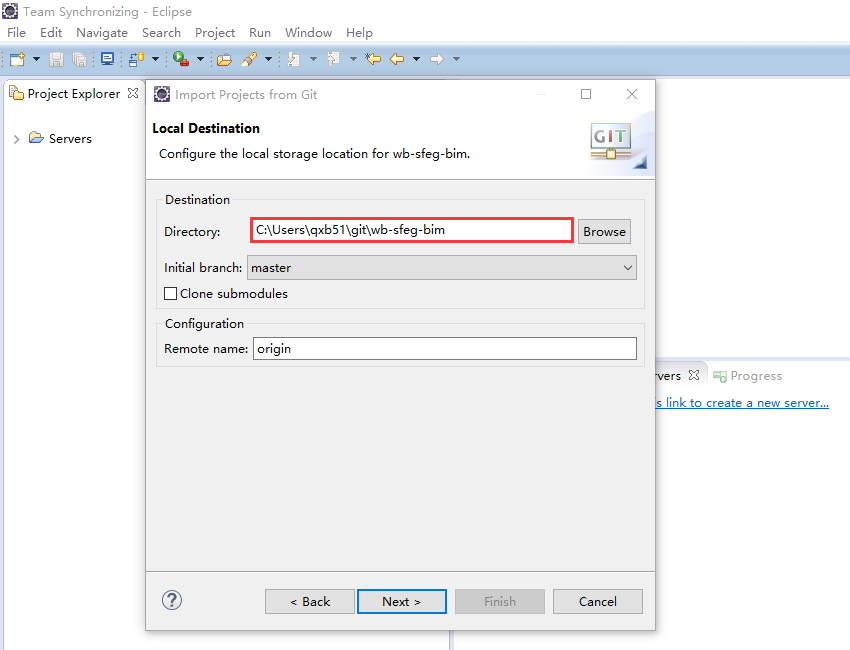Click the Eclipse icon in title bar

click(10, 11)
